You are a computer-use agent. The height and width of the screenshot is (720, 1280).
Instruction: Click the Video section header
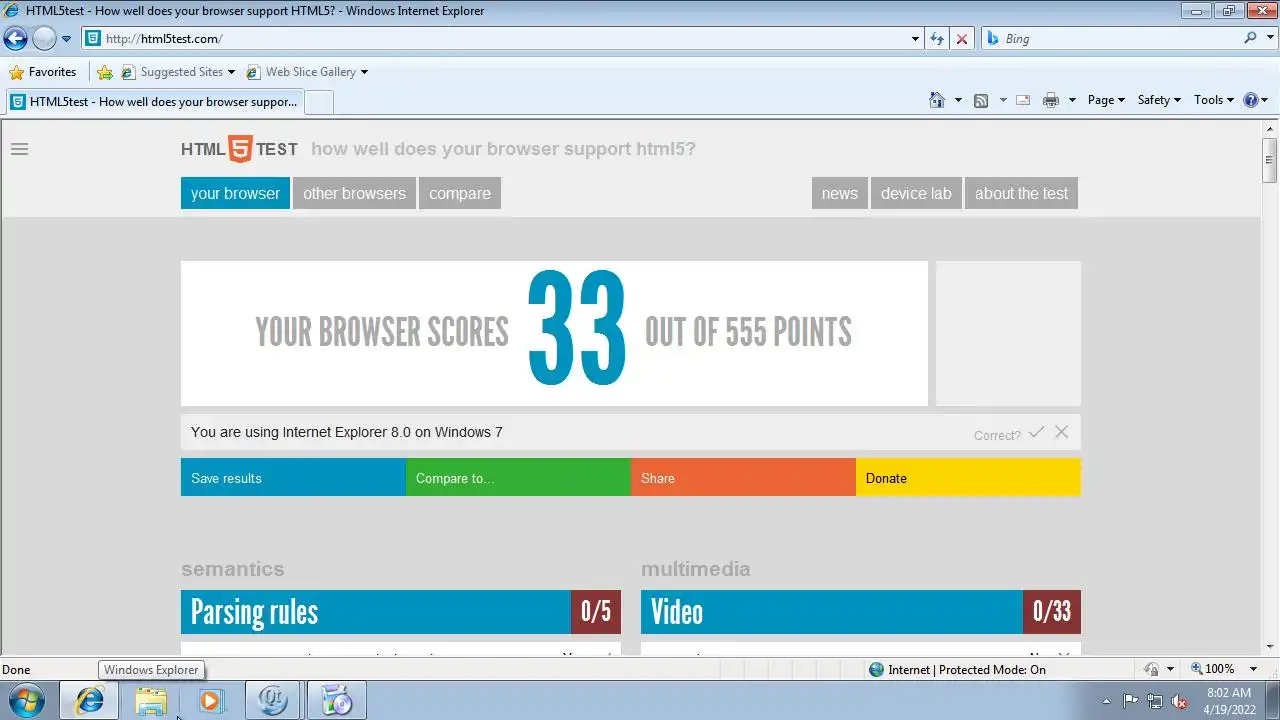pos(861,612)
